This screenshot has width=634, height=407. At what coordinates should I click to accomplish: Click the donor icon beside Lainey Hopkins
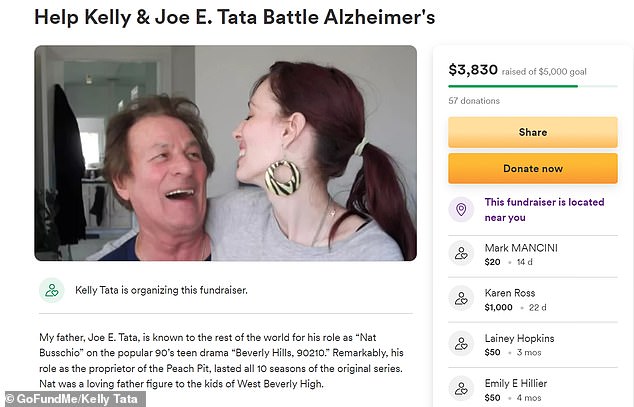461,346
